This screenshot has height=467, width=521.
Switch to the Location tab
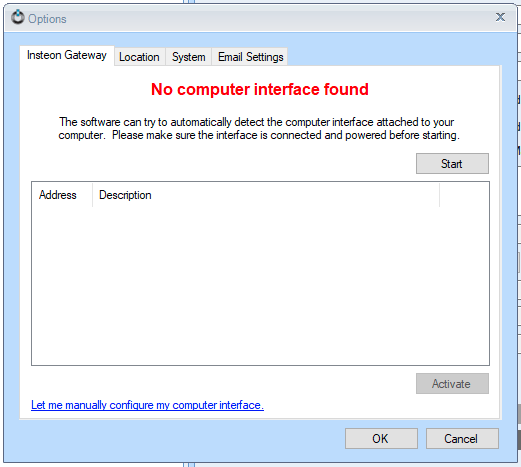(x=139, y=57)
